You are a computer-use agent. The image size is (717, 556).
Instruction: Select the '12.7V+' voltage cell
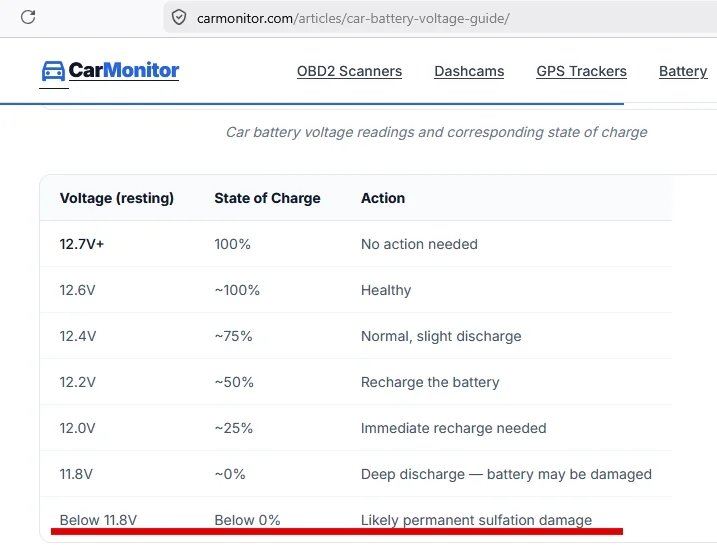coord(82,244)
